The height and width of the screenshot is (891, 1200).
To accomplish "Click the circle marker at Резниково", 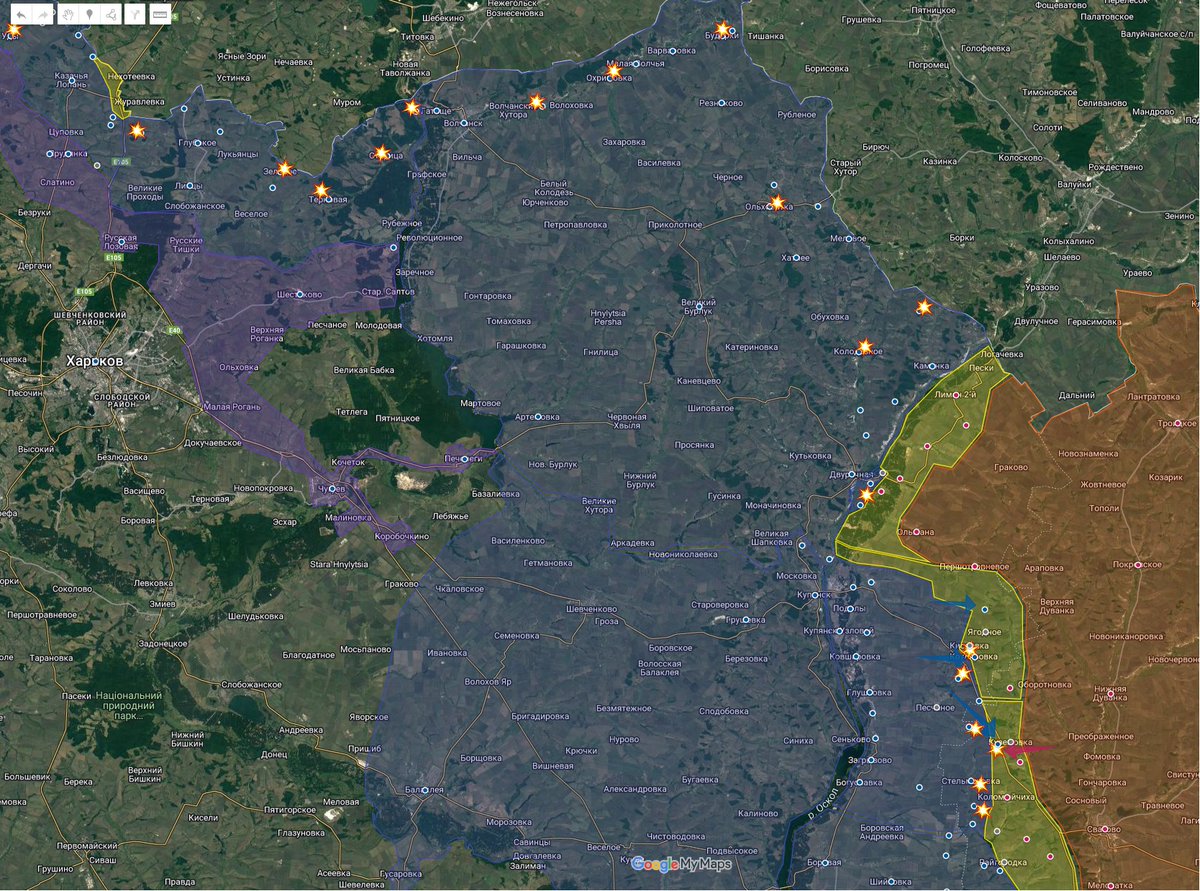I will 721,103.
